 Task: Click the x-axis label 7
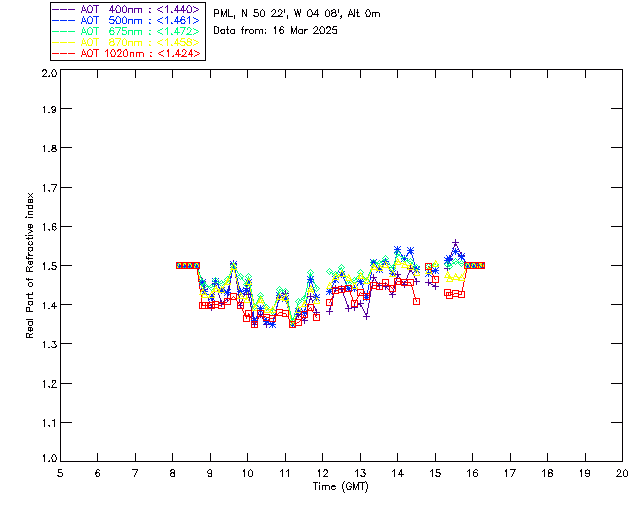(135, 473)
